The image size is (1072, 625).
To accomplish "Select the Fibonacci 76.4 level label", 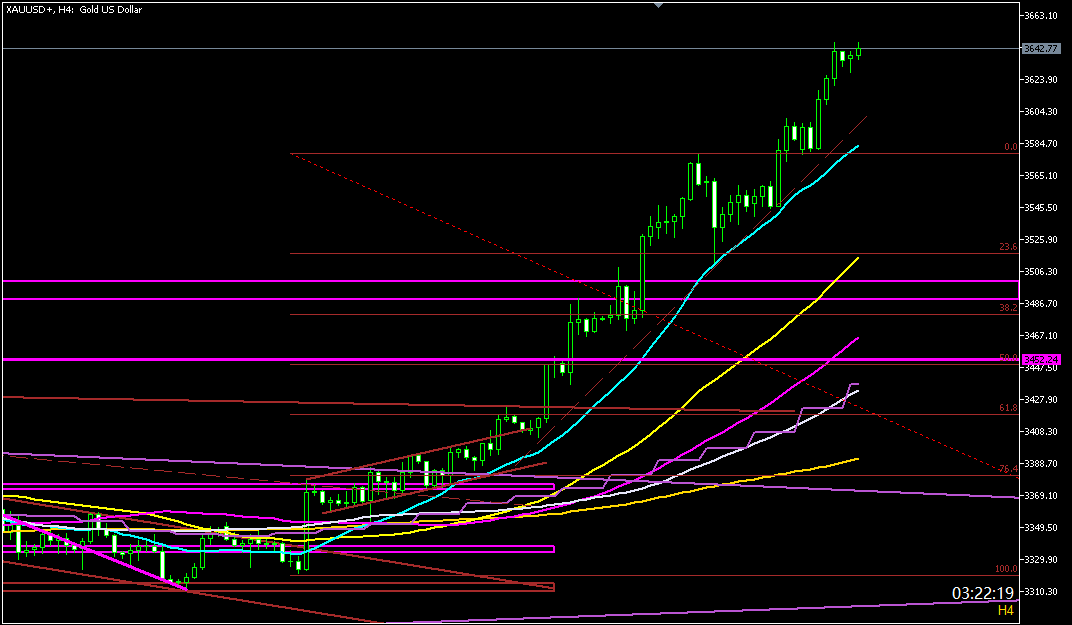I will [x=1008, y=469].
